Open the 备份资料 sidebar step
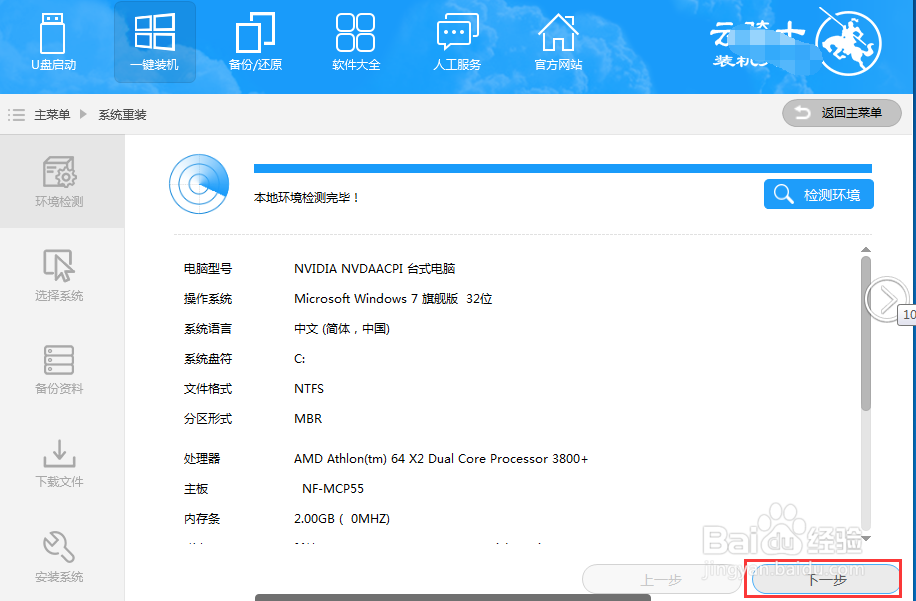This screenshot has width=916, height=601. click(59, 370)
